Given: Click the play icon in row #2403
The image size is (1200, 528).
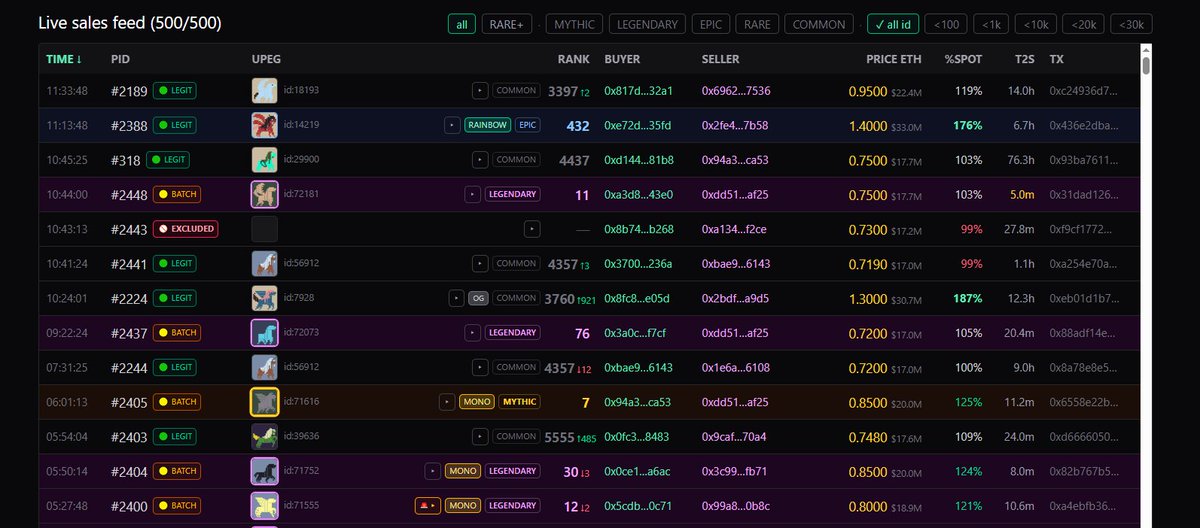Looking at the screenshot, I should click(x=480, y=436).
